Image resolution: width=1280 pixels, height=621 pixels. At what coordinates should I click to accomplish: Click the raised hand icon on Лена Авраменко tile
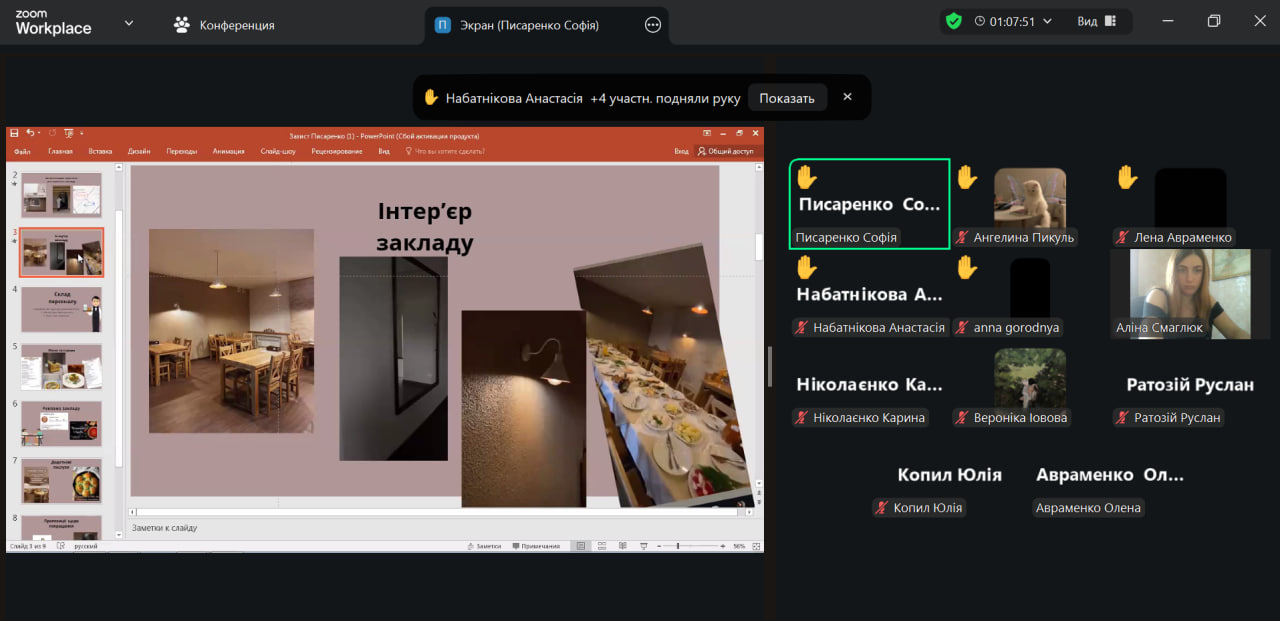1127,178
